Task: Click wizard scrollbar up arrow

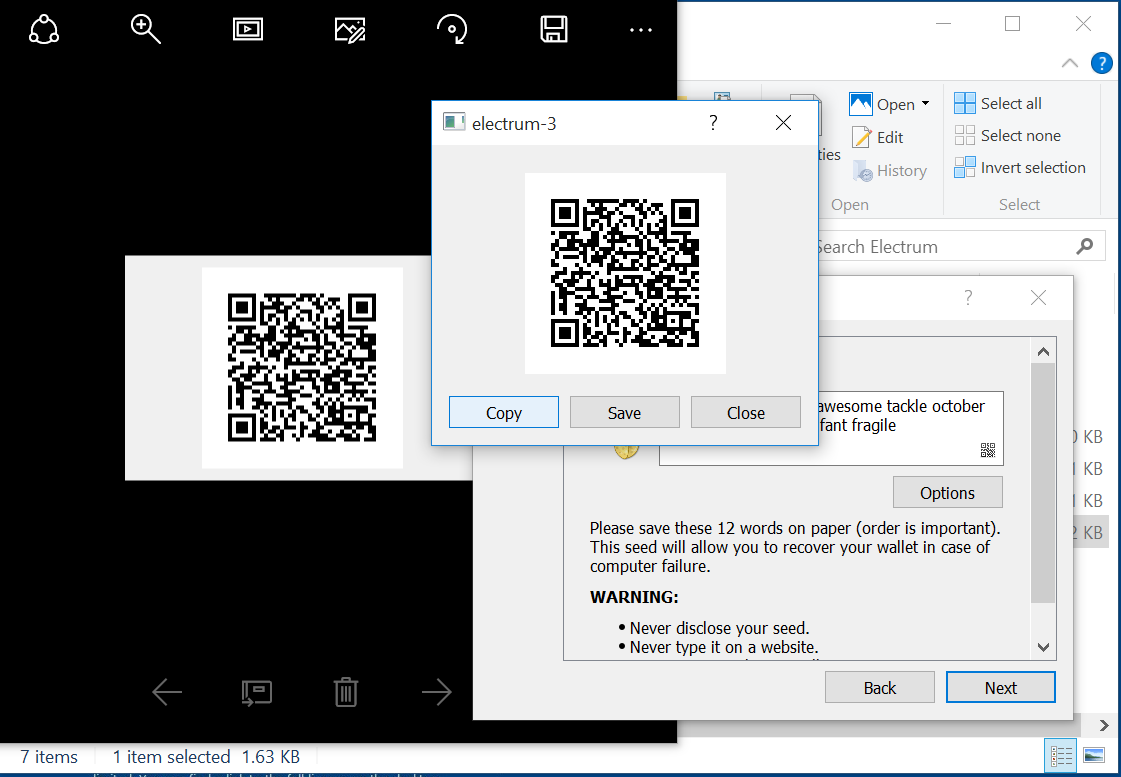Action: click(1043, 352)
